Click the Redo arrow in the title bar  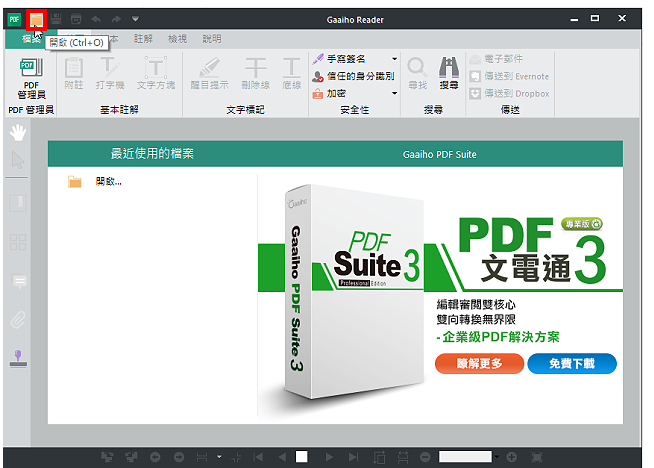116,19
